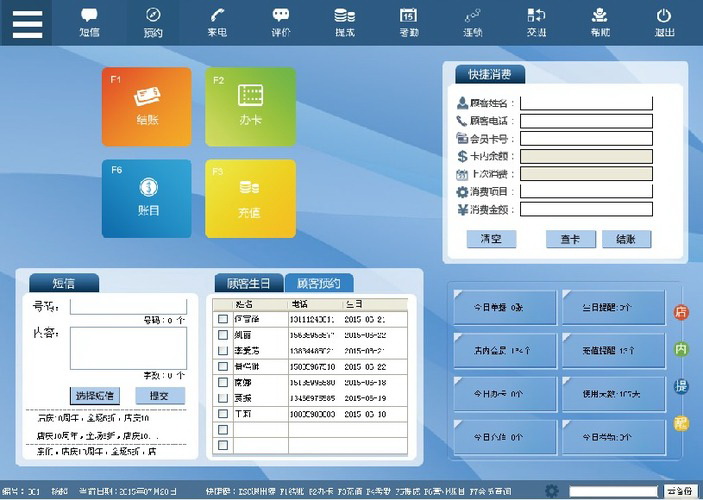Image resolution: width=703 pixels, height=500 pixels.
Task: Open the green F2 办卡 card tile
Action: tap(250, 107)
